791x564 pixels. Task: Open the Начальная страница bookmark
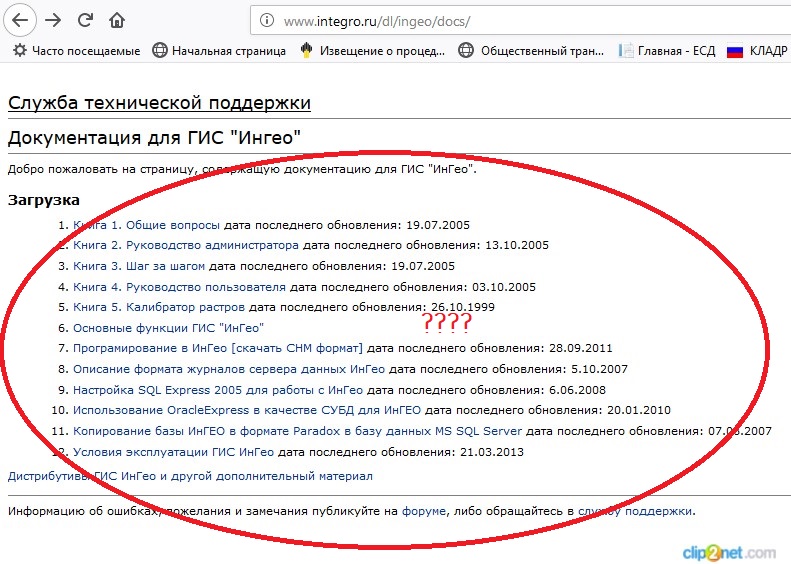(x=219, y=50)
